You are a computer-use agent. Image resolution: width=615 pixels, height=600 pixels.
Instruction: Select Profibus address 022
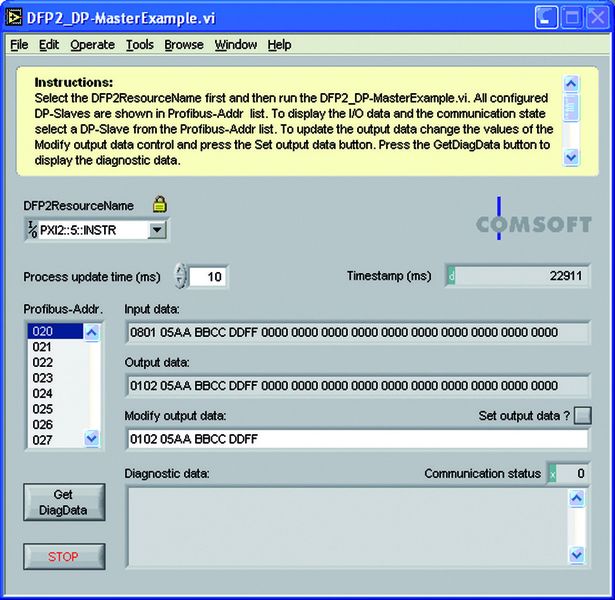point(55,362)
